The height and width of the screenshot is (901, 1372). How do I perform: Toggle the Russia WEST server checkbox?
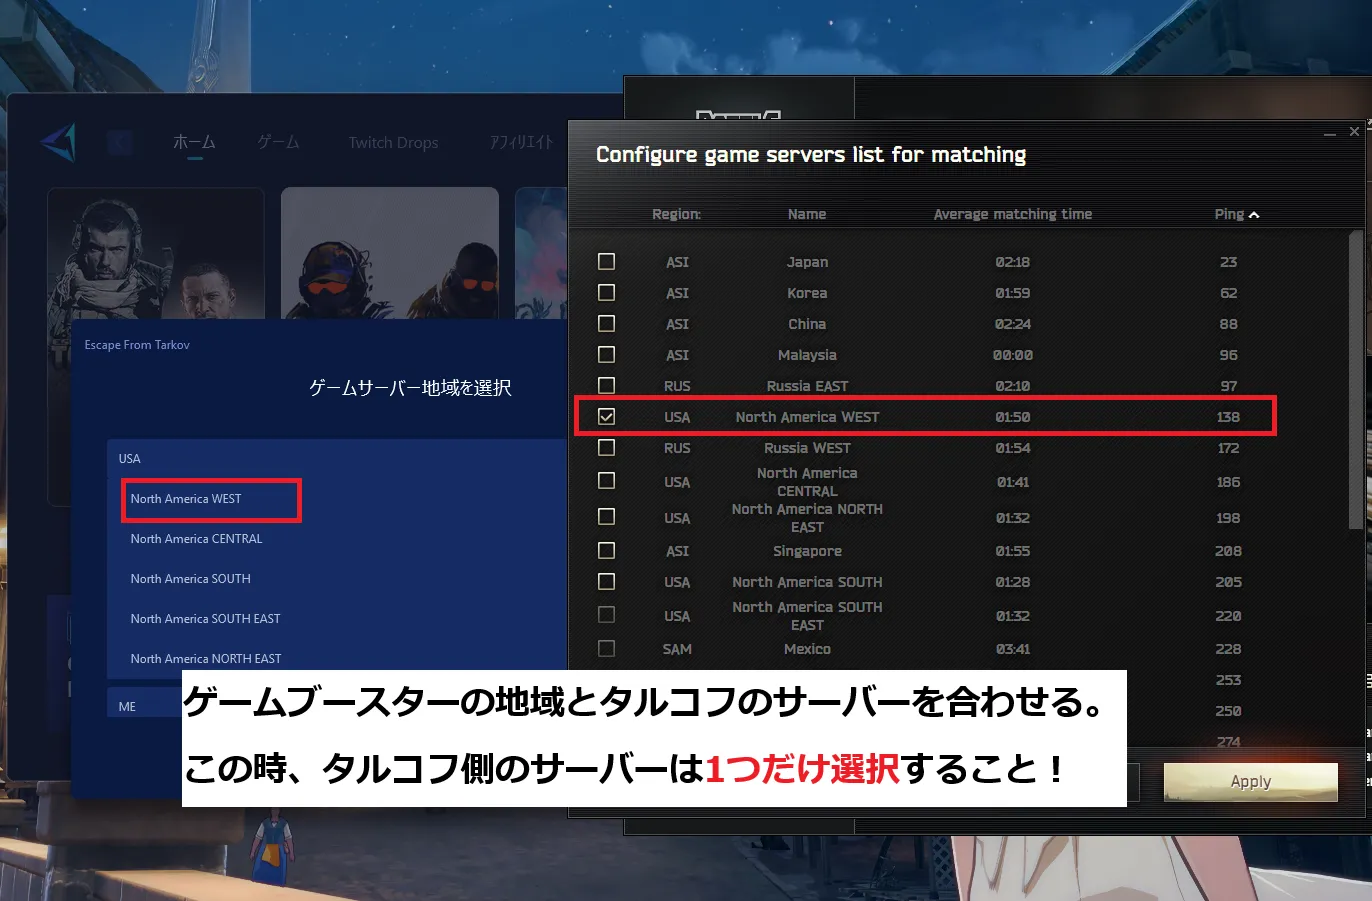point(606,448)
